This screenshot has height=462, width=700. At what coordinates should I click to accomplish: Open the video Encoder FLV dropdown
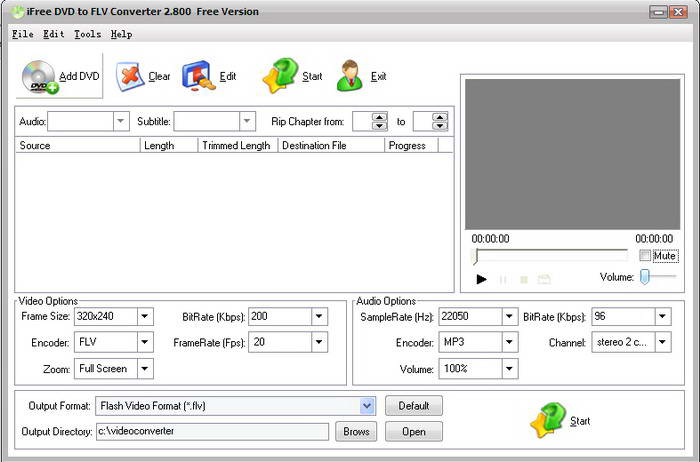(x=145, y=342)
